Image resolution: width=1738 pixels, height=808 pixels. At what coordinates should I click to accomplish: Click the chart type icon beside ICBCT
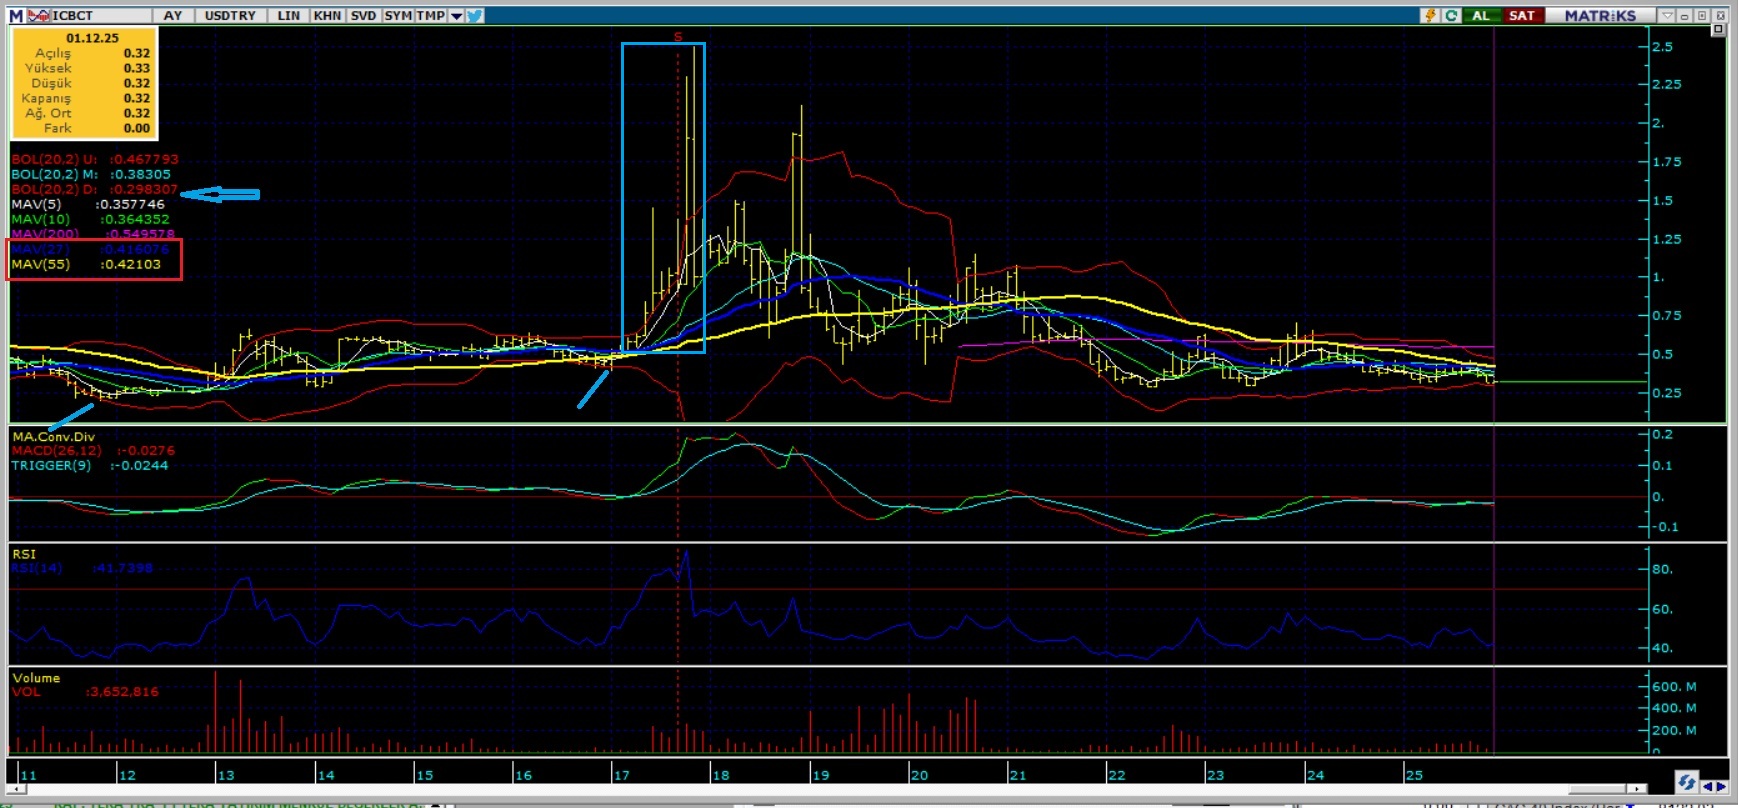point(39,16)
